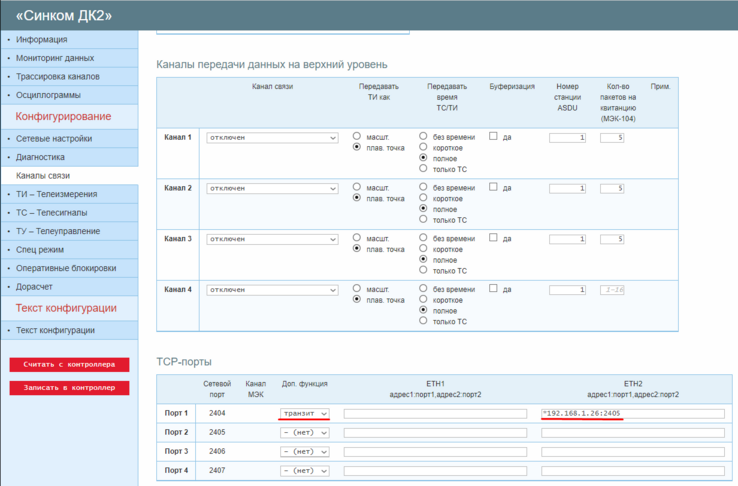The width and height of the screenshot is (738, 486).
Task: Click the ETH2 address field of Порт 1
Action: point(631,413)
